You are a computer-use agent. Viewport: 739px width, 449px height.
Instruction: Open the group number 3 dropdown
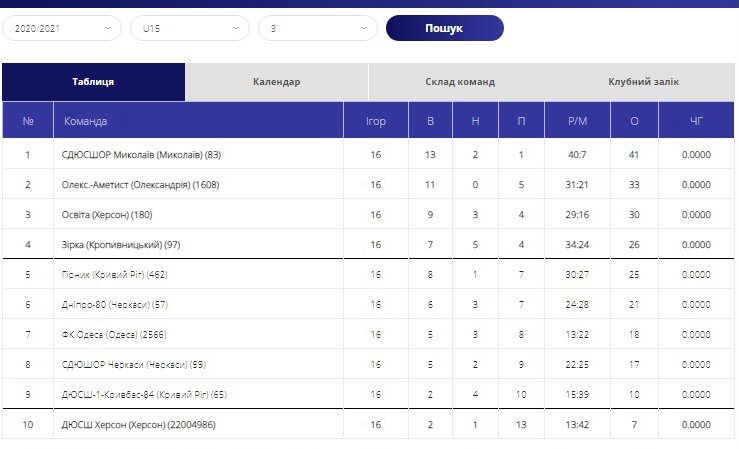point(318,28)
